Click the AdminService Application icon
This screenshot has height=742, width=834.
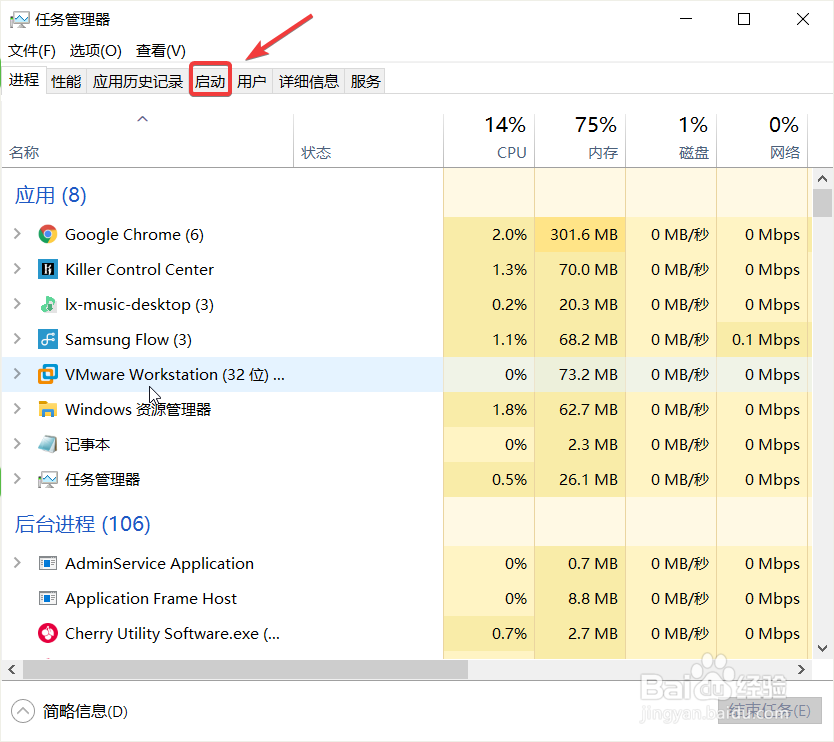(x=47, y=563)
